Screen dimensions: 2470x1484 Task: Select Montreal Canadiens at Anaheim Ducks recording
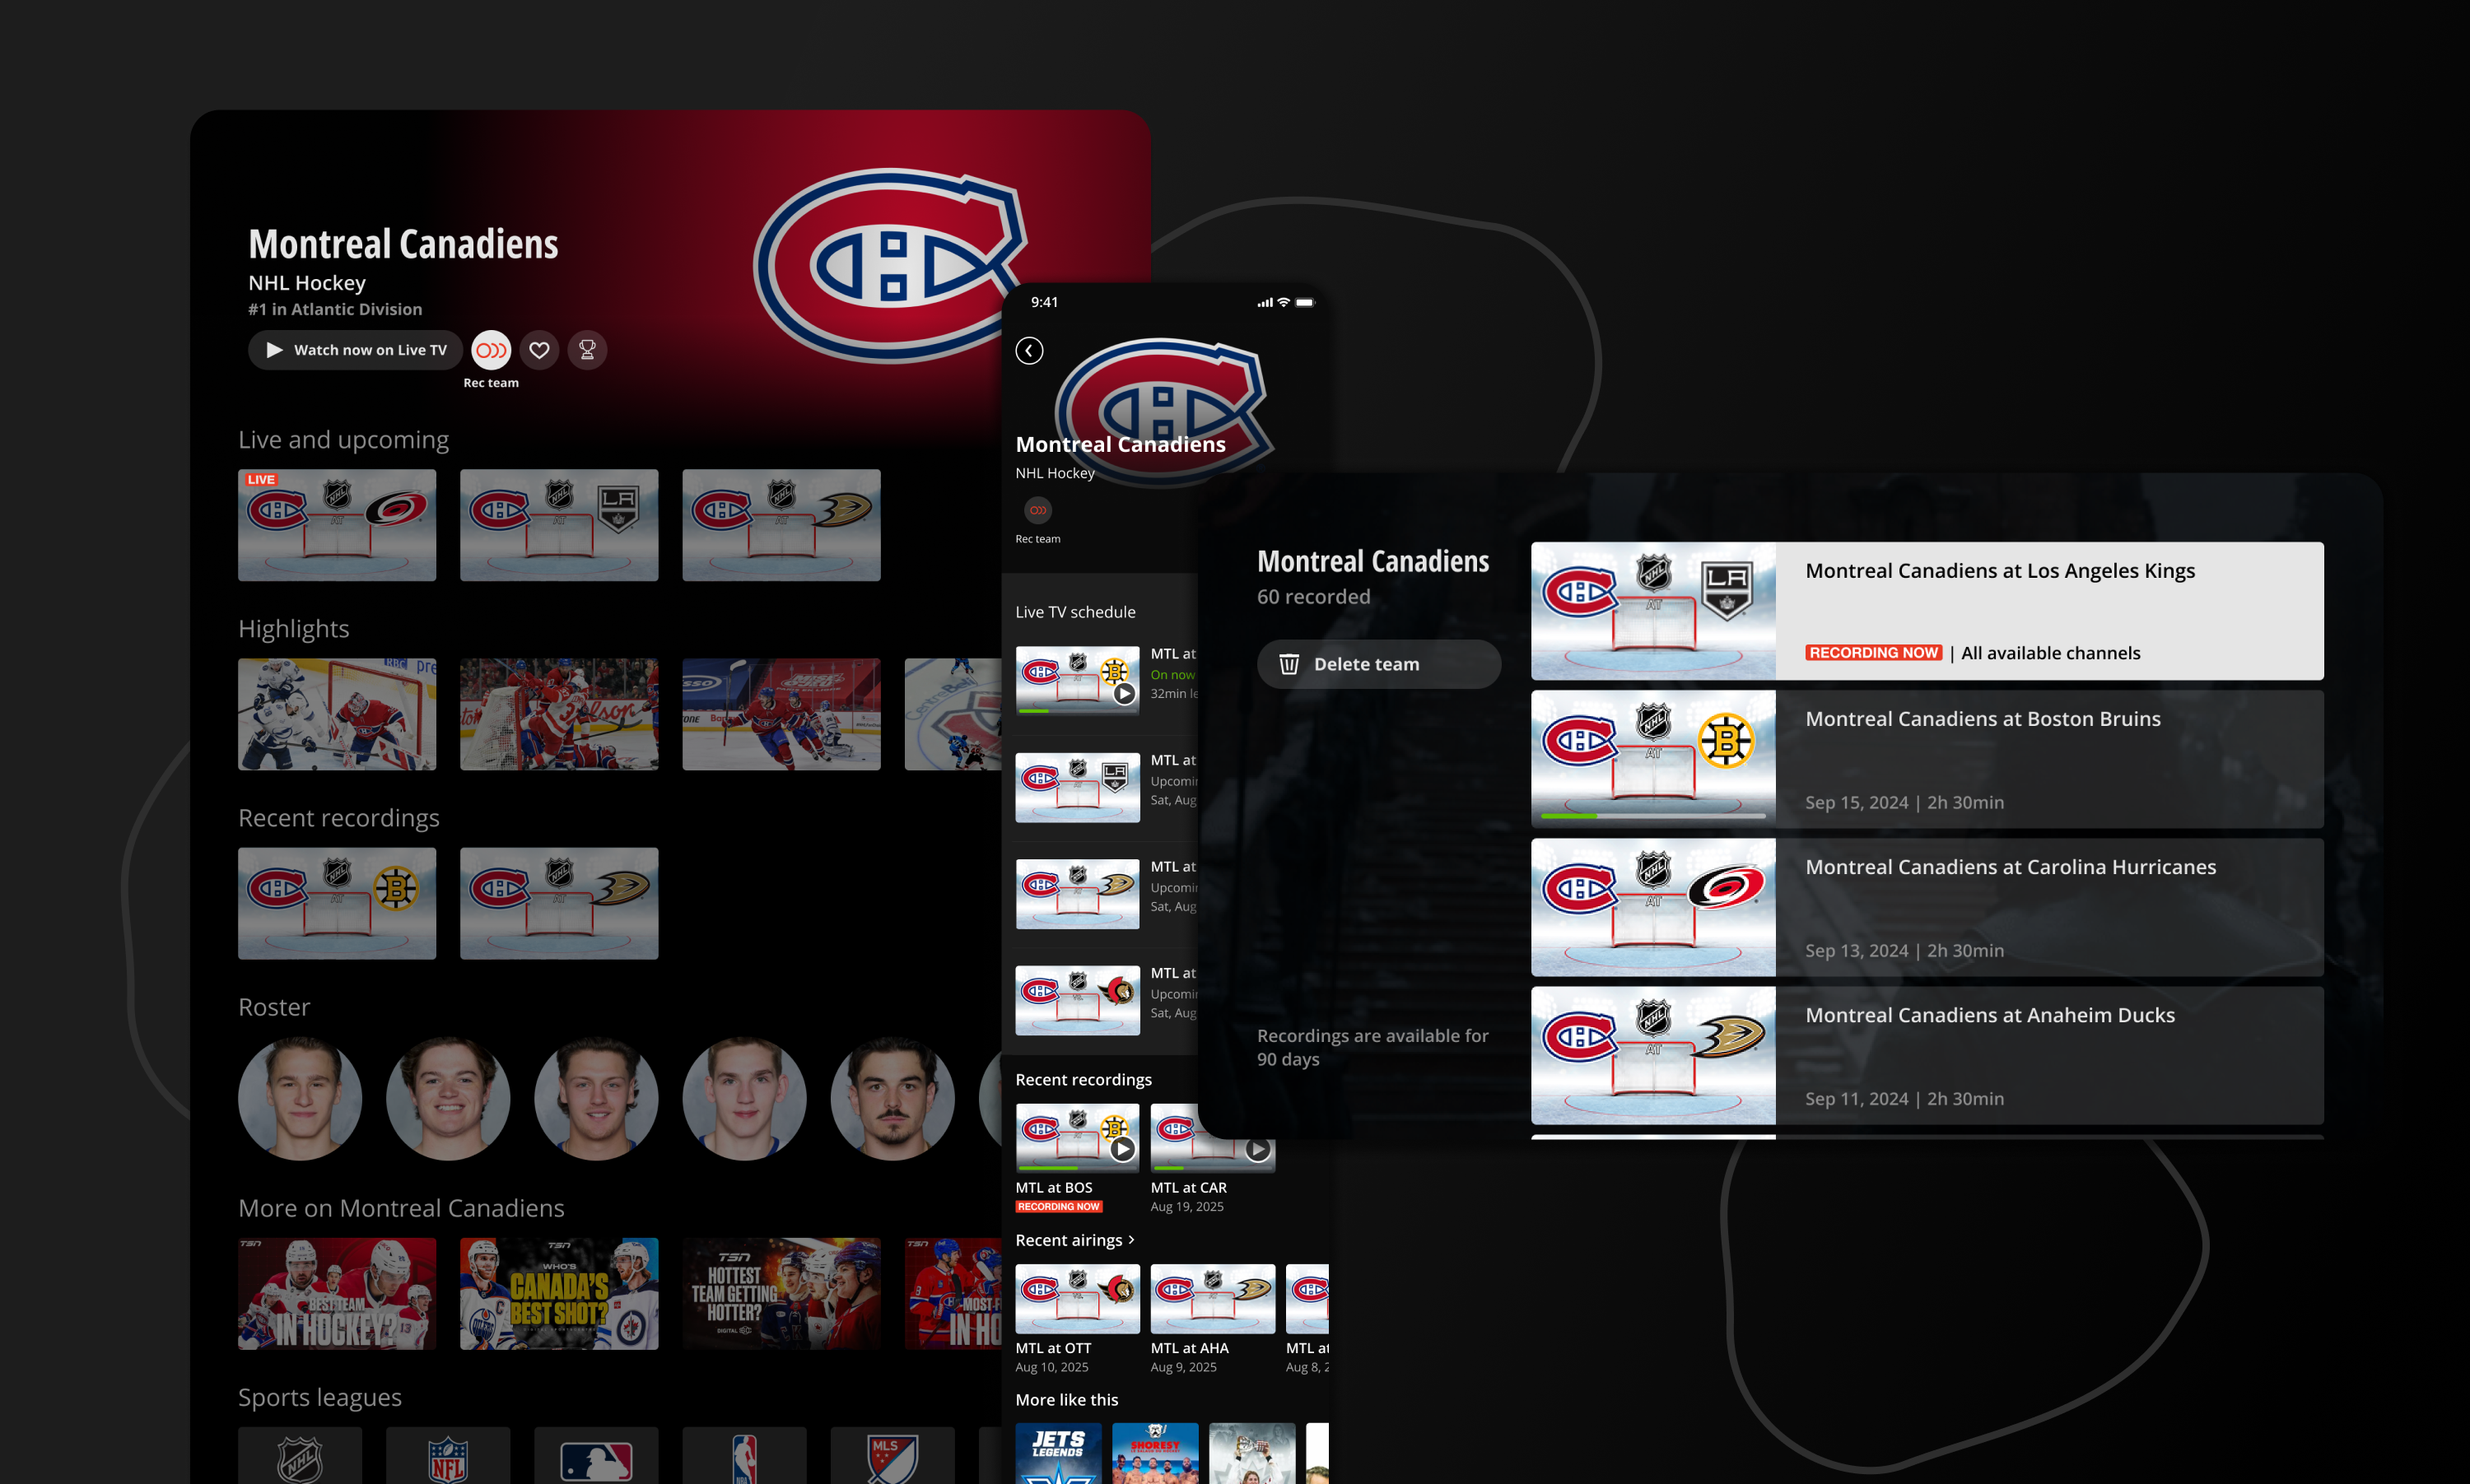click(1926, 1055)
